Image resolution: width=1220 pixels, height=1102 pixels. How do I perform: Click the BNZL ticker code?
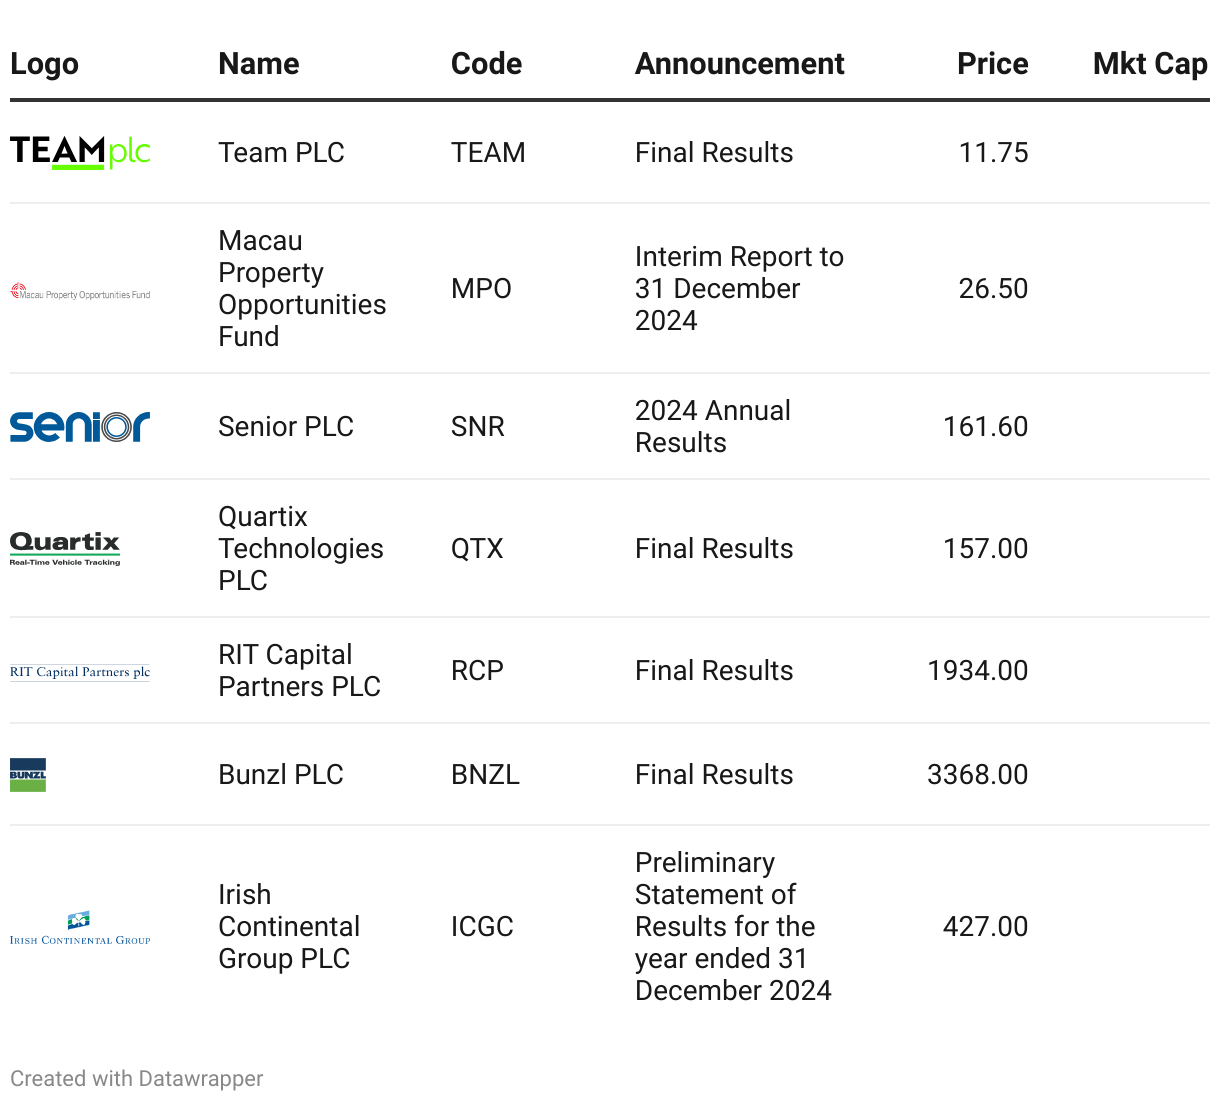pyautogui.click(x=485, y=774)
